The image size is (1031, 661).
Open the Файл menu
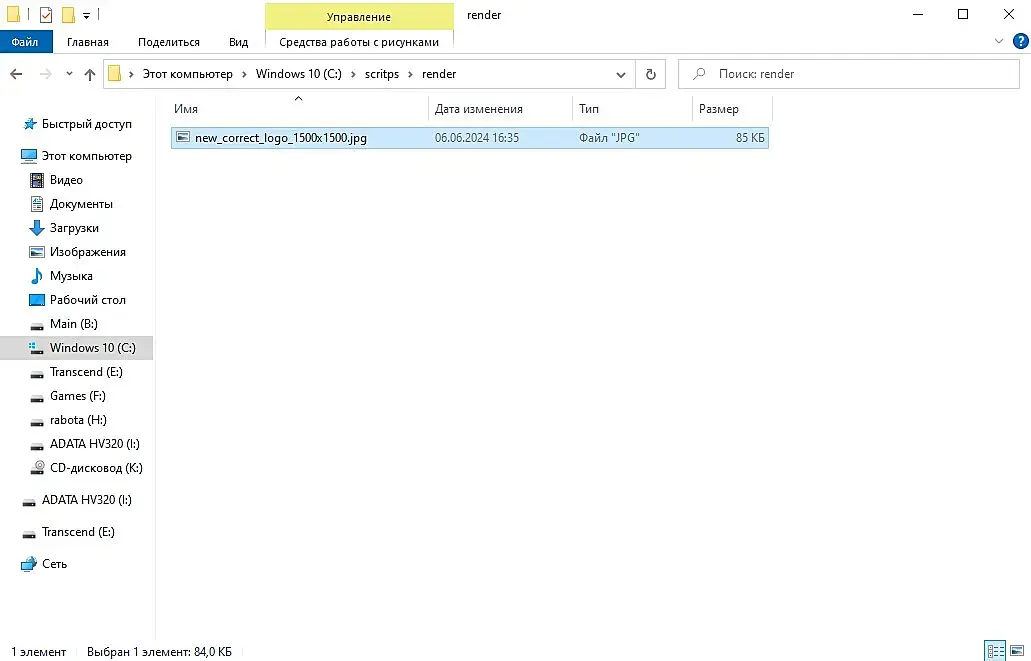pyautogui.click(x=25, y=42)
